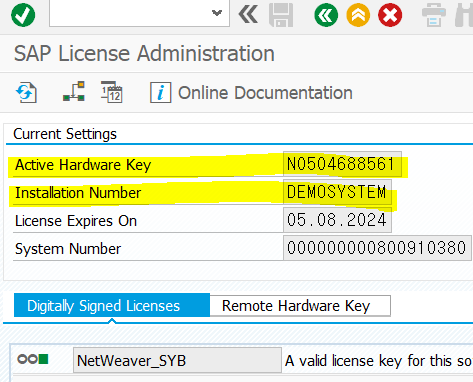Click the refresh document icon
This screenshot has width=473, height=382.
coord(26,92)
